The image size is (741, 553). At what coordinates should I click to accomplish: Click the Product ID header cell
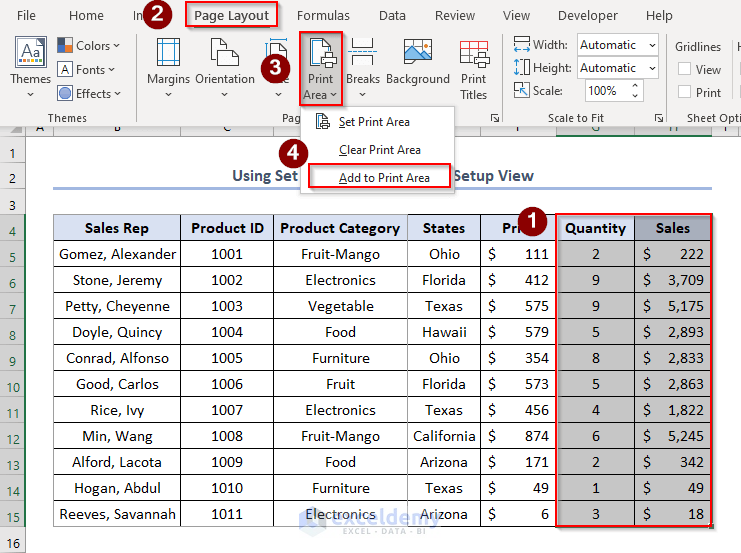[227, 228]
